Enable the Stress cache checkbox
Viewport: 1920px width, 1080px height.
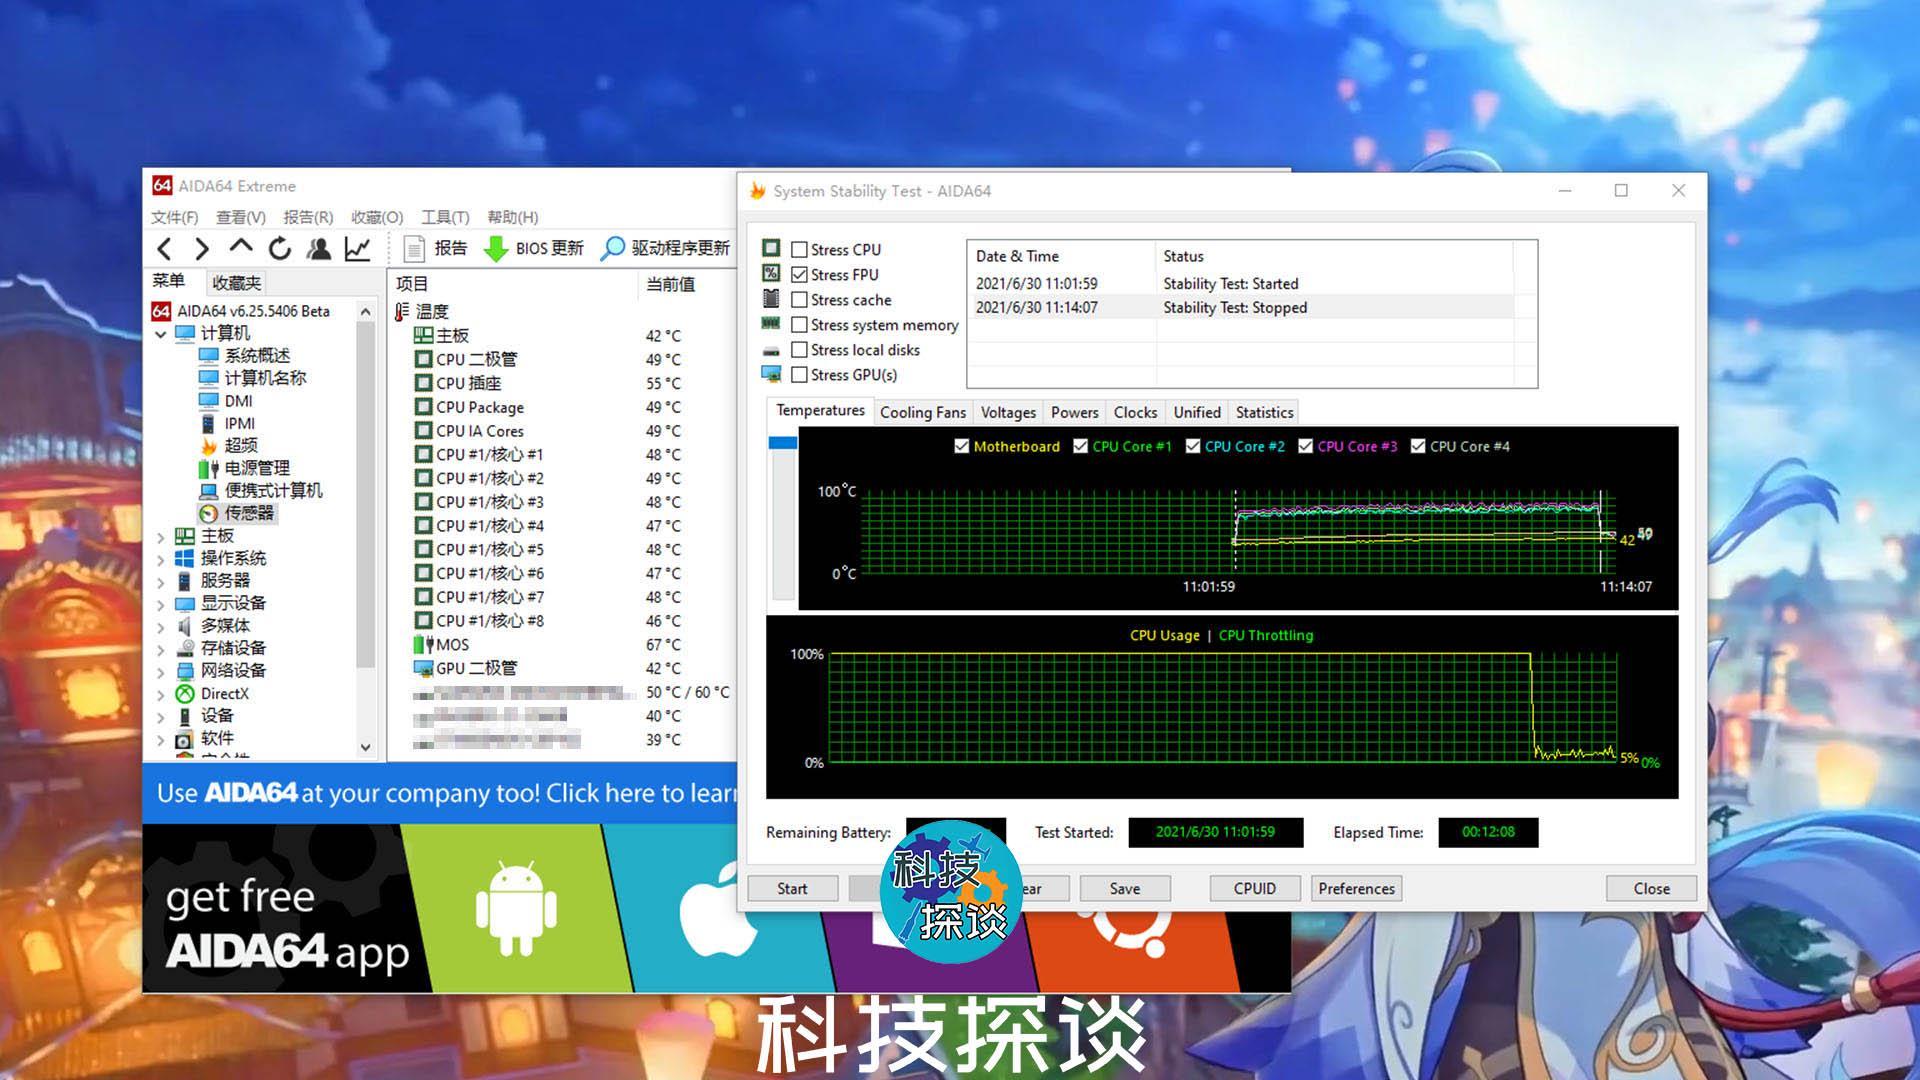tap(799, 300)
